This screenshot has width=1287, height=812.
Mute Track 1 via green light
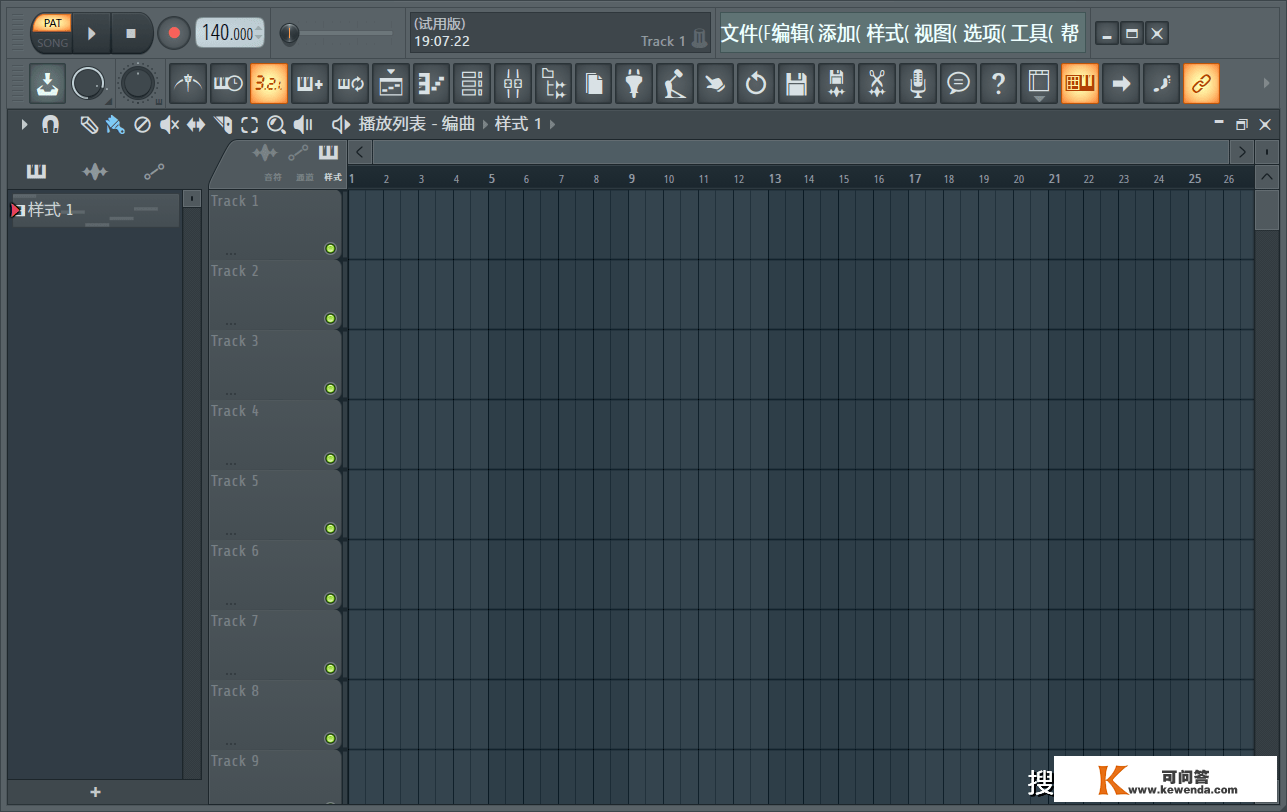click(x=331, y=248)
